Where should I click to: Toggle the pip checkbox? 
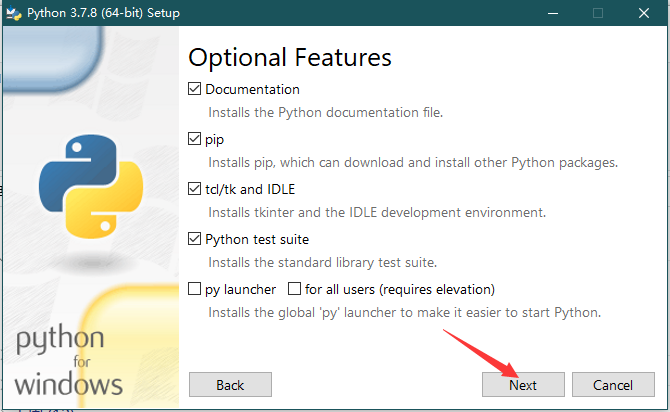[194, 139]
